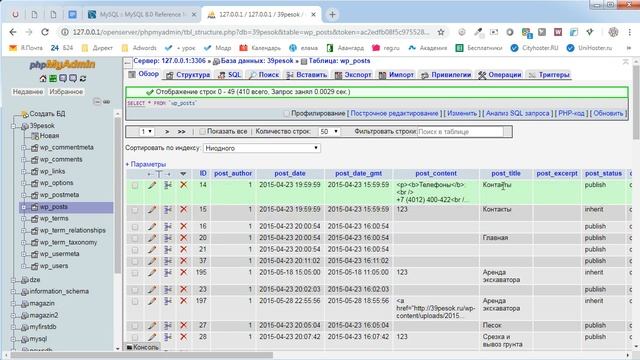The image size is (640, 360).
Task: Expand the + Параметры section
Action: point(145,164)
